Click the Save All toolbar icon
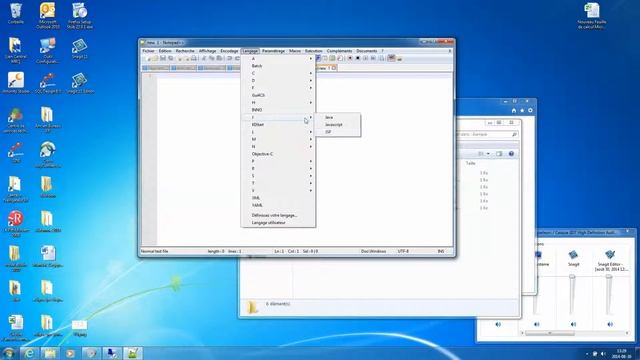 [171, 59]
